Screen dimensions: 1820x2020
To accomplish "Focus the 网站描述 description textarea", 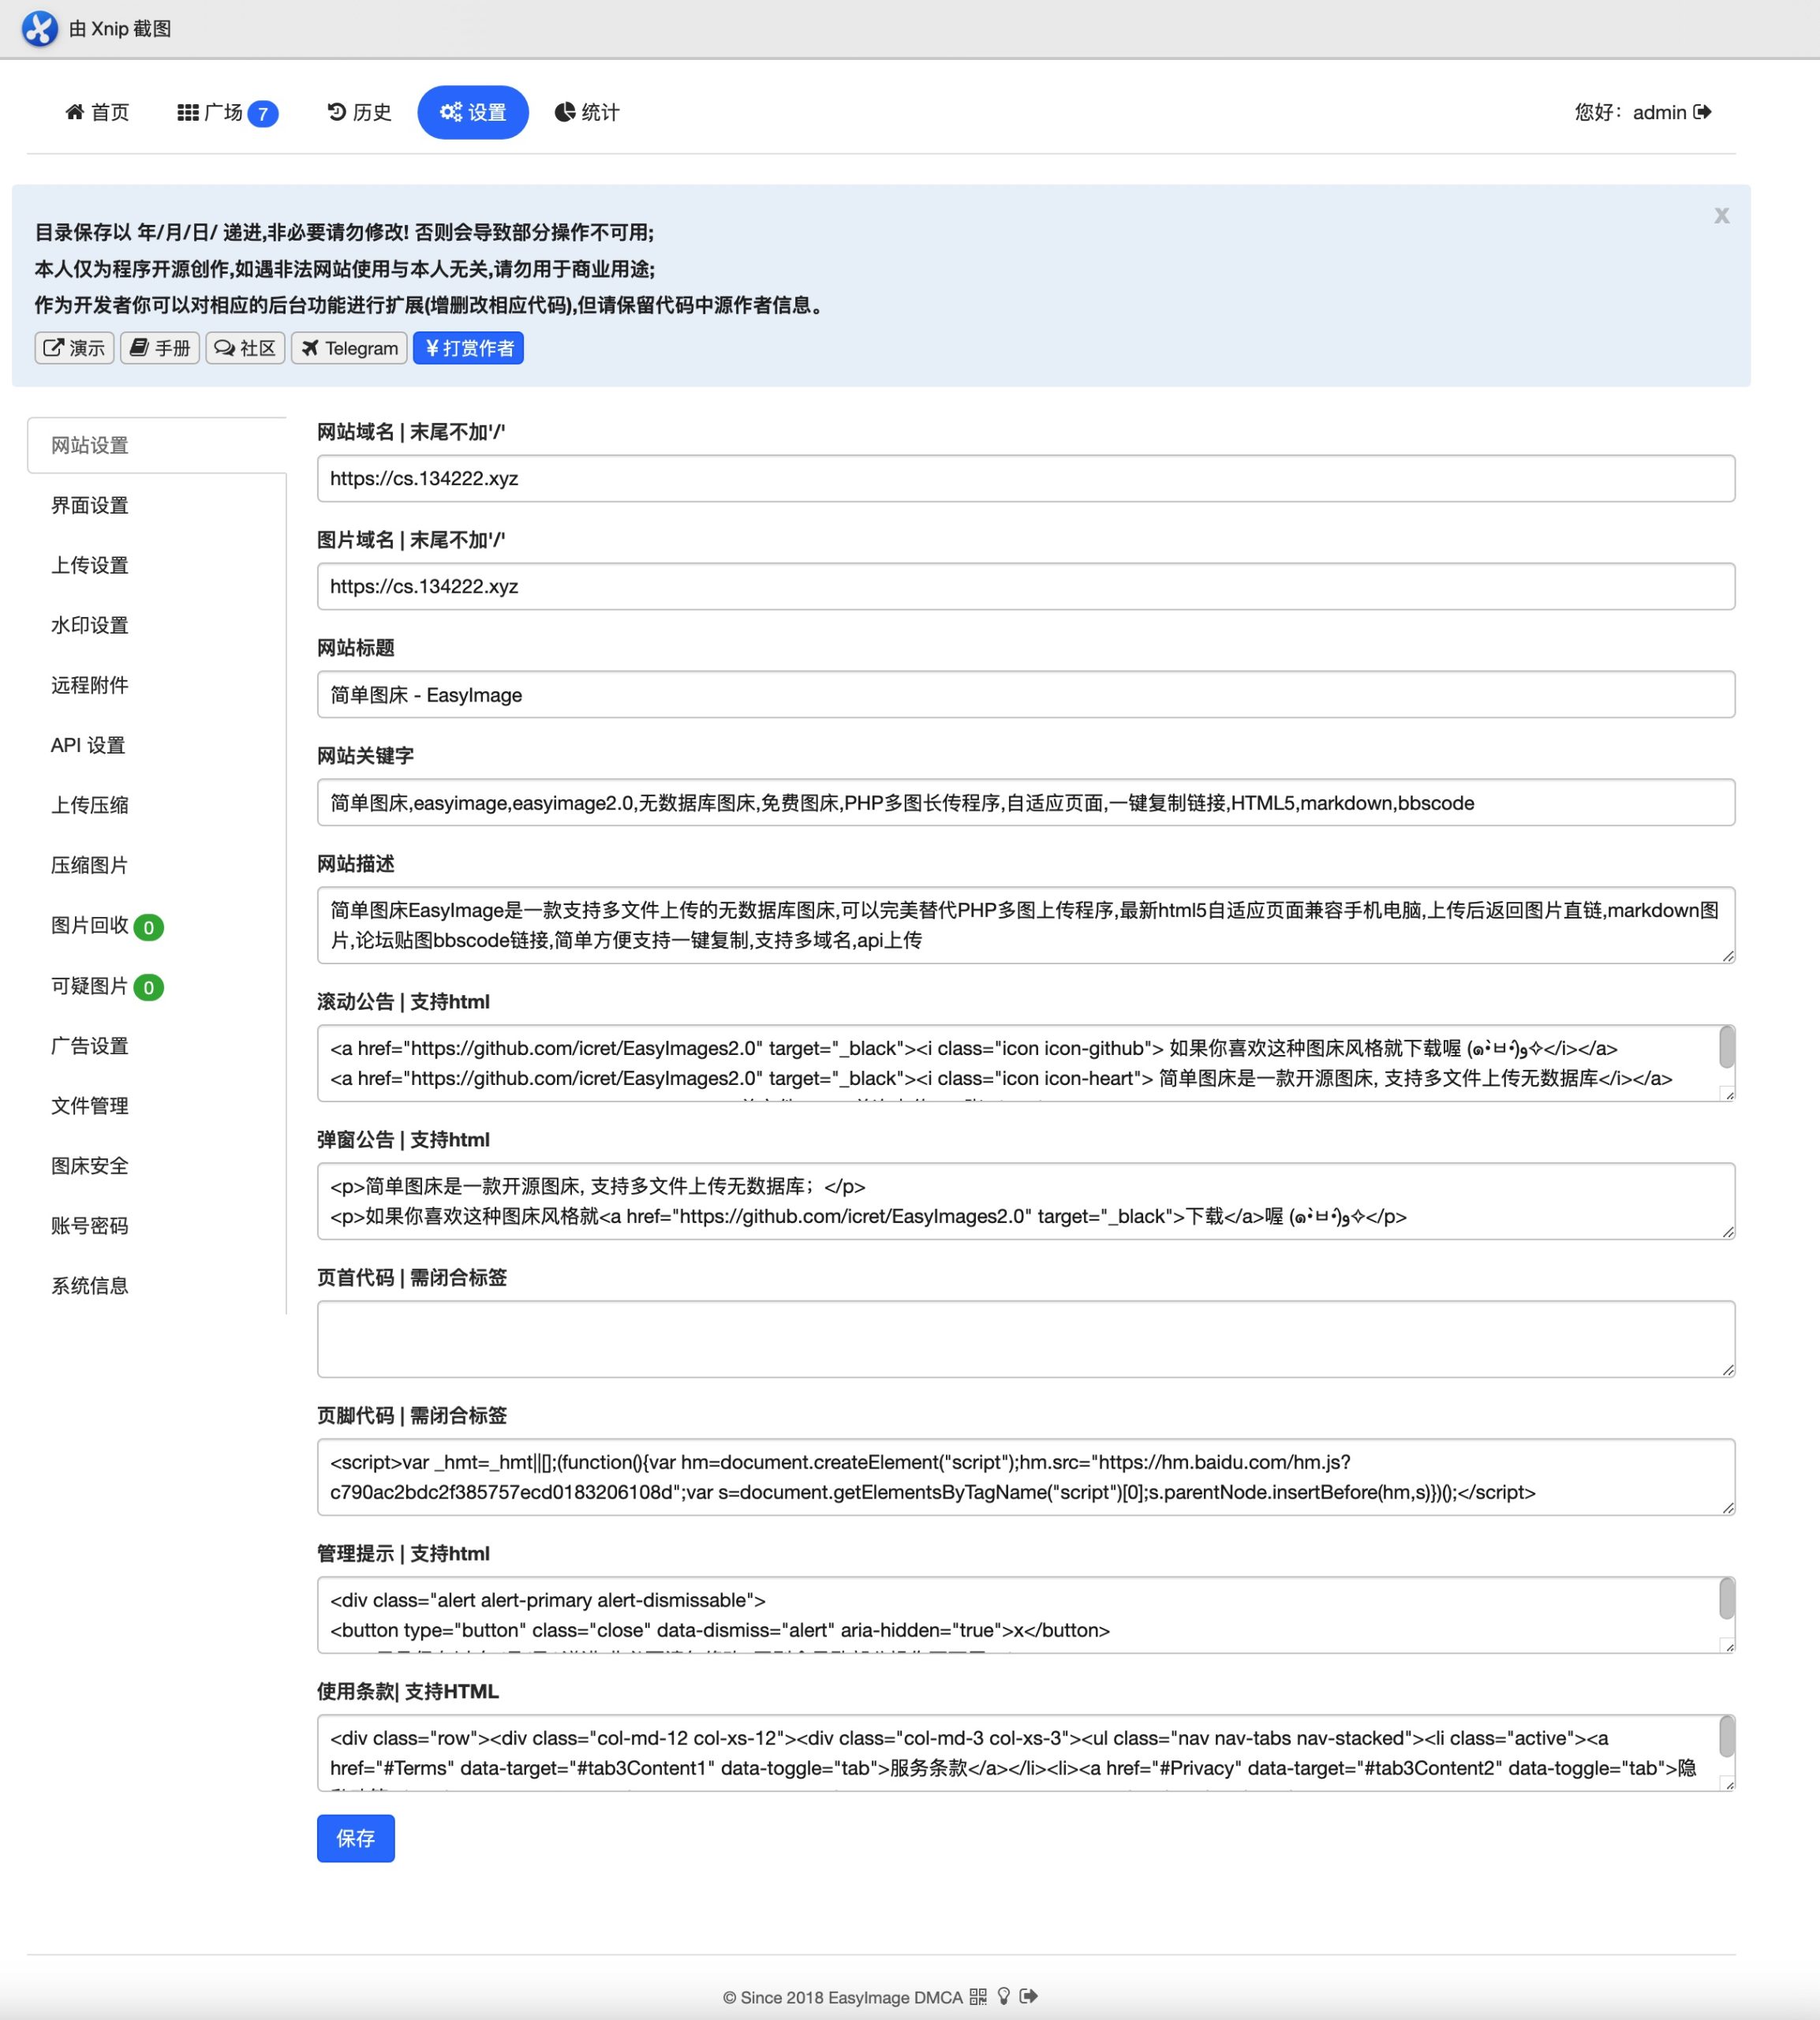I will [x=1026, y=925].
